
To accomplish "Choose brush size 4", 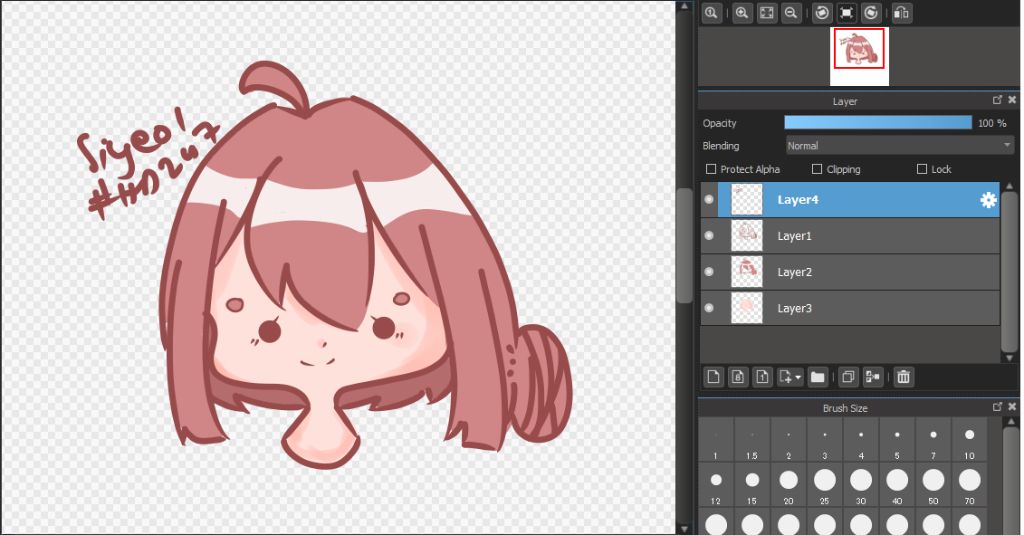I will point(861,440).
